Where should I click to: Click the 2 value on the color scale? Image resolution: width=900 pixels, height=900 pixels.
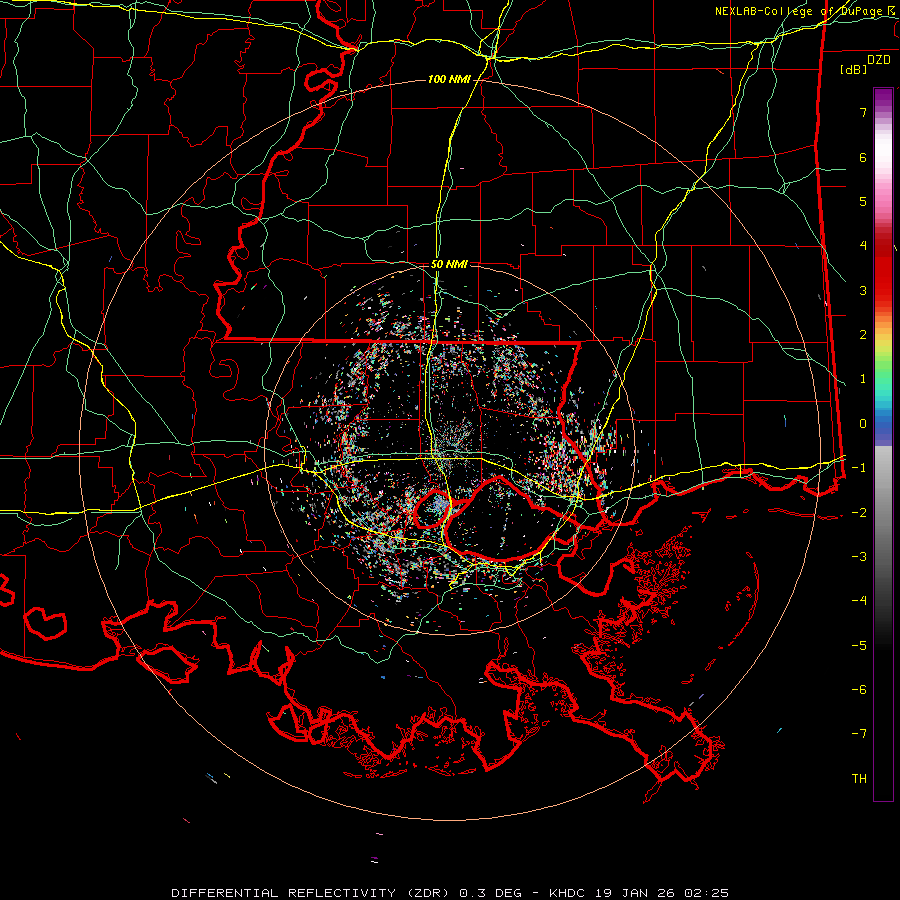[x=863, y=335]
